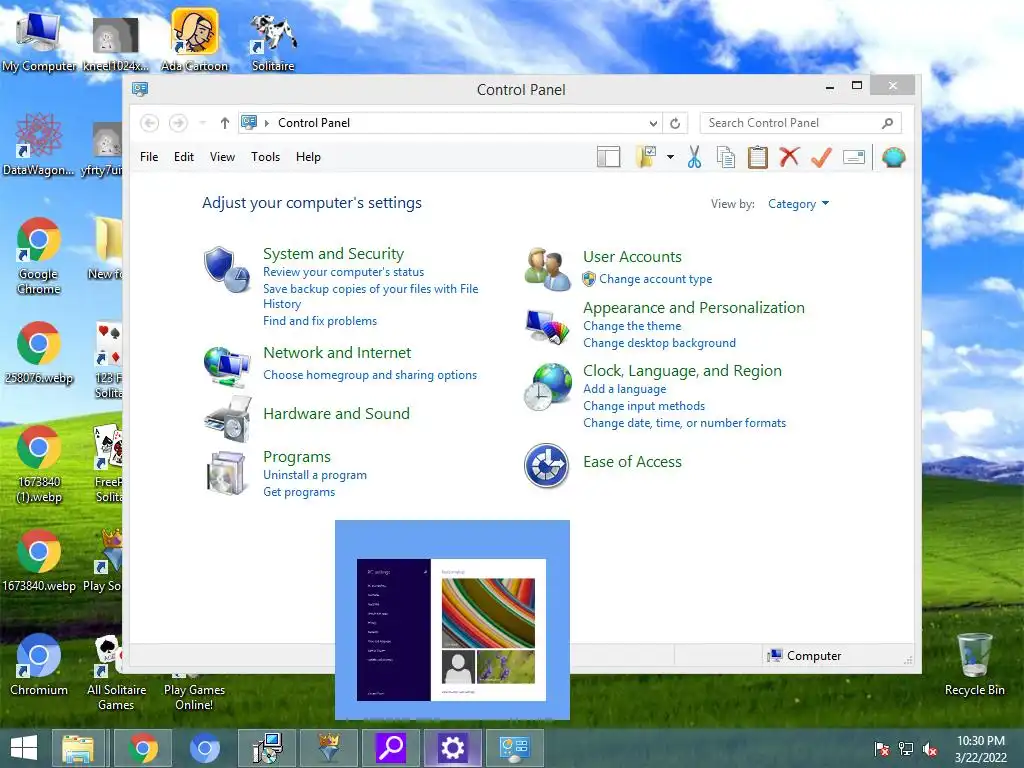Open the Tools menu
1024x768 pixels.
265,157
